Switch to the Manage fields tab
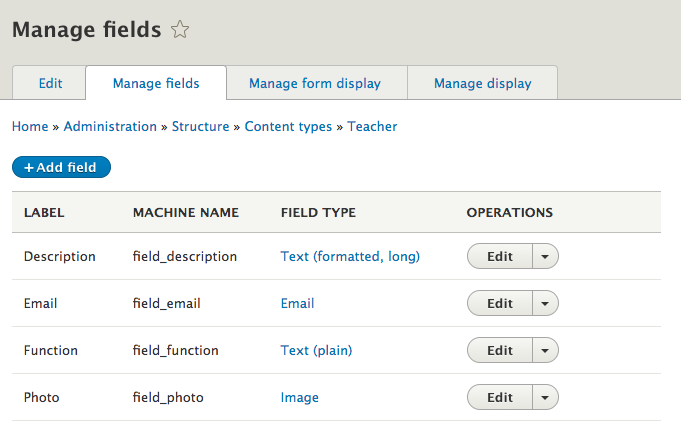681x434 pixels. [x=156, y=83]
